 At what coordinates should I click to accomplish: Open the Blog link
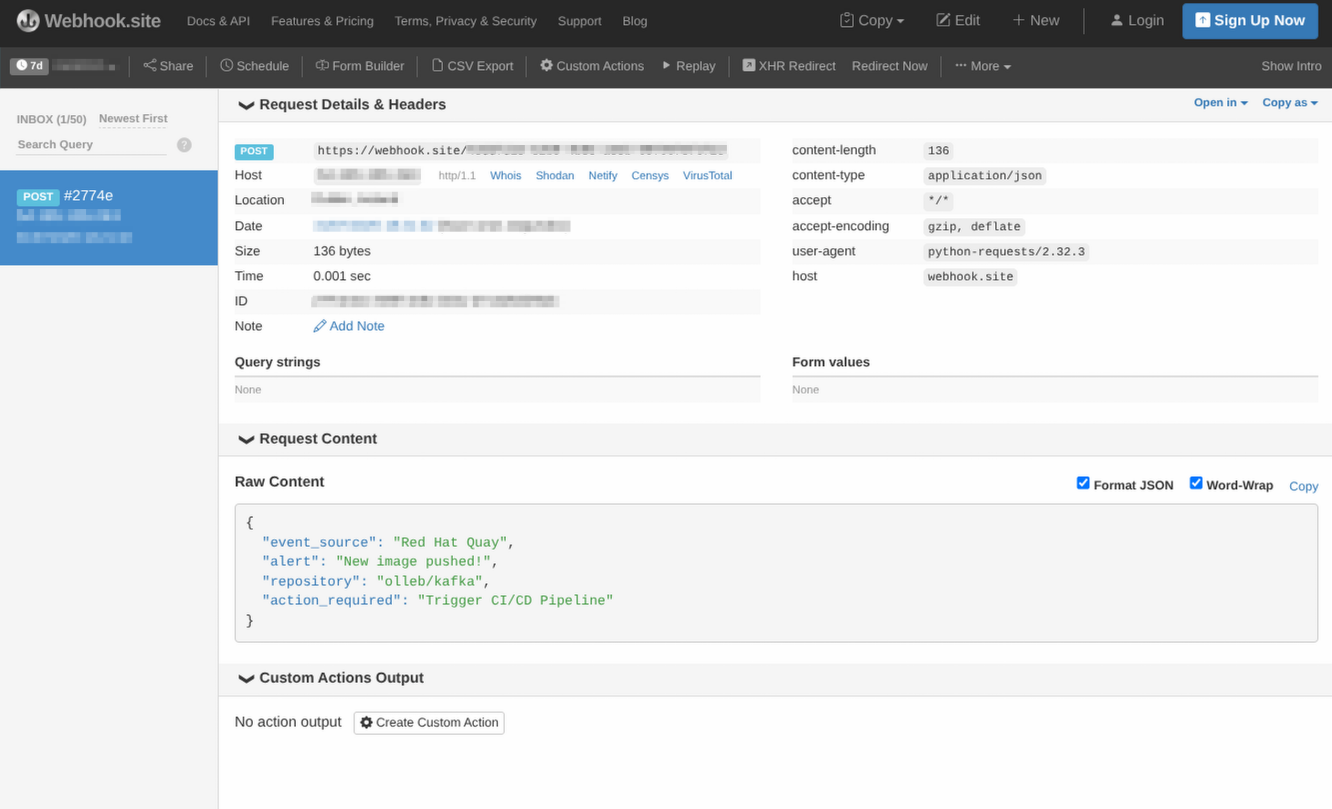(634, 21)
